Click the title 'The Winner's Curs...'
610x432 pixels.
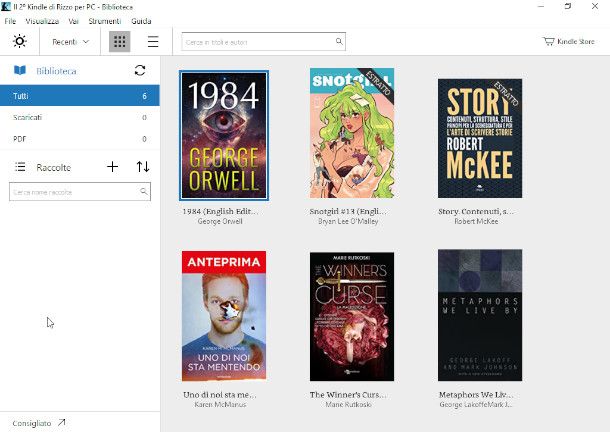(348, 395)
